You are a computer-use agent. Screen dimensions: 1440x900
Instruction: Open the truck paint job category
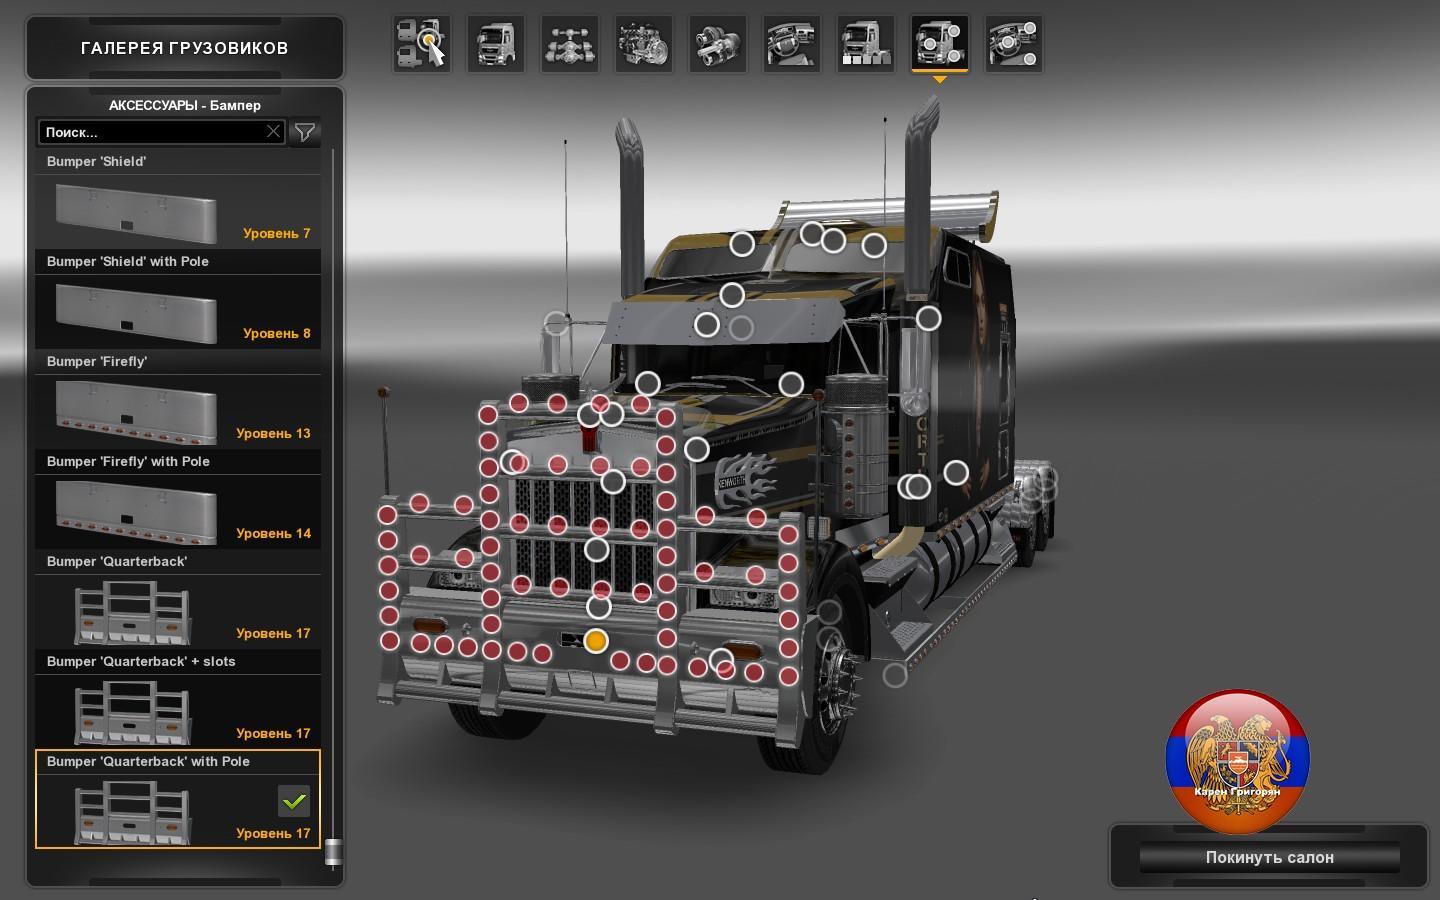point(865,45)
